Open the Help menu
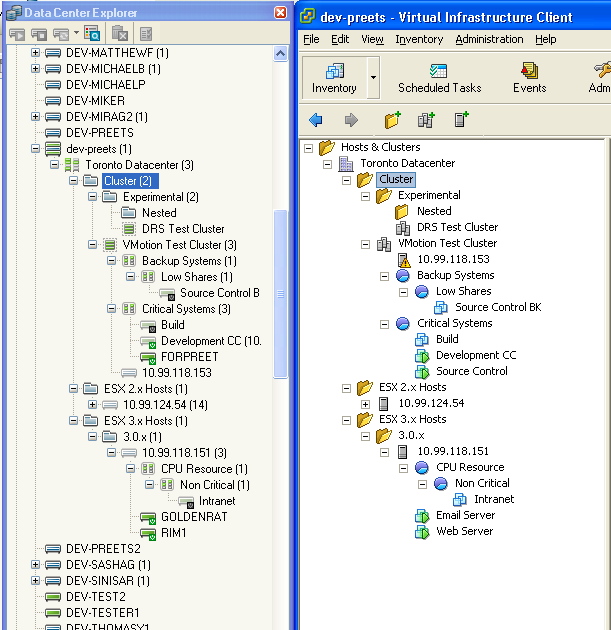 (x=546, y=39)
